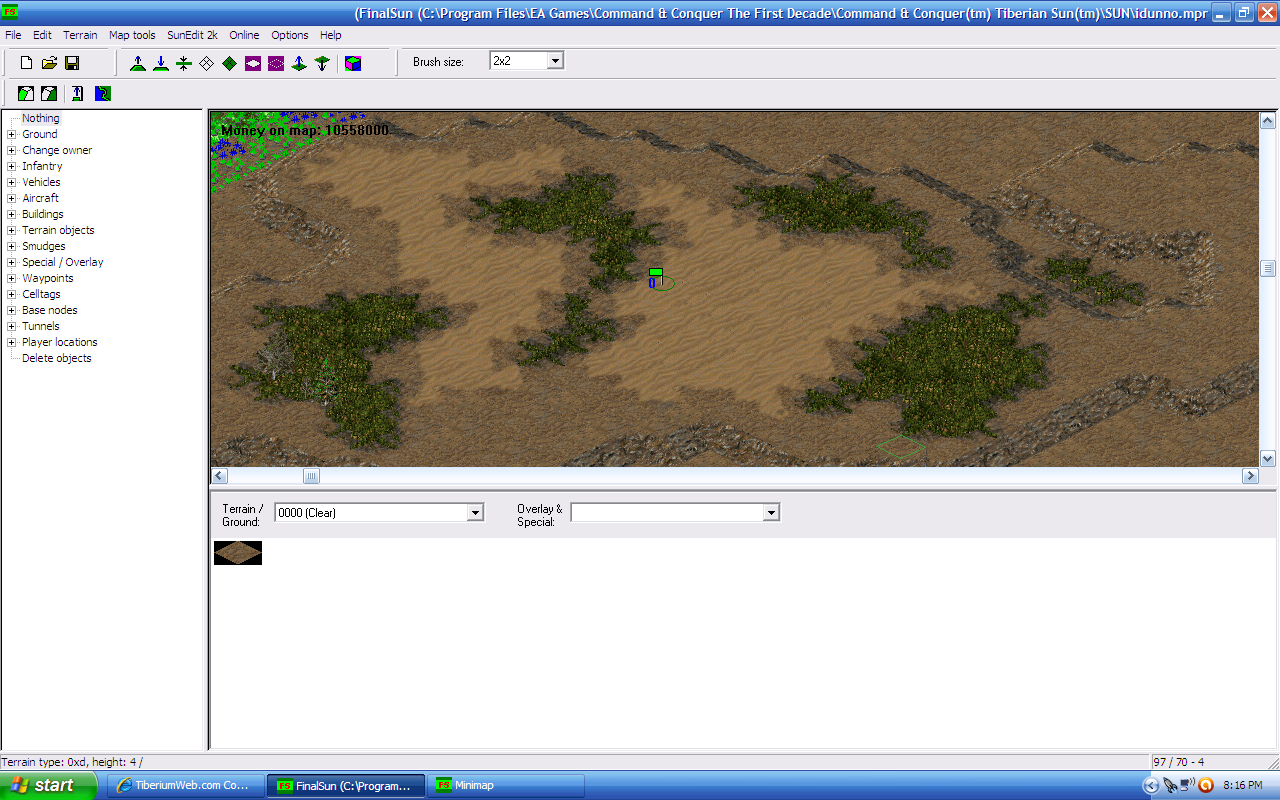Open the Online menu

tap(244, 35)
